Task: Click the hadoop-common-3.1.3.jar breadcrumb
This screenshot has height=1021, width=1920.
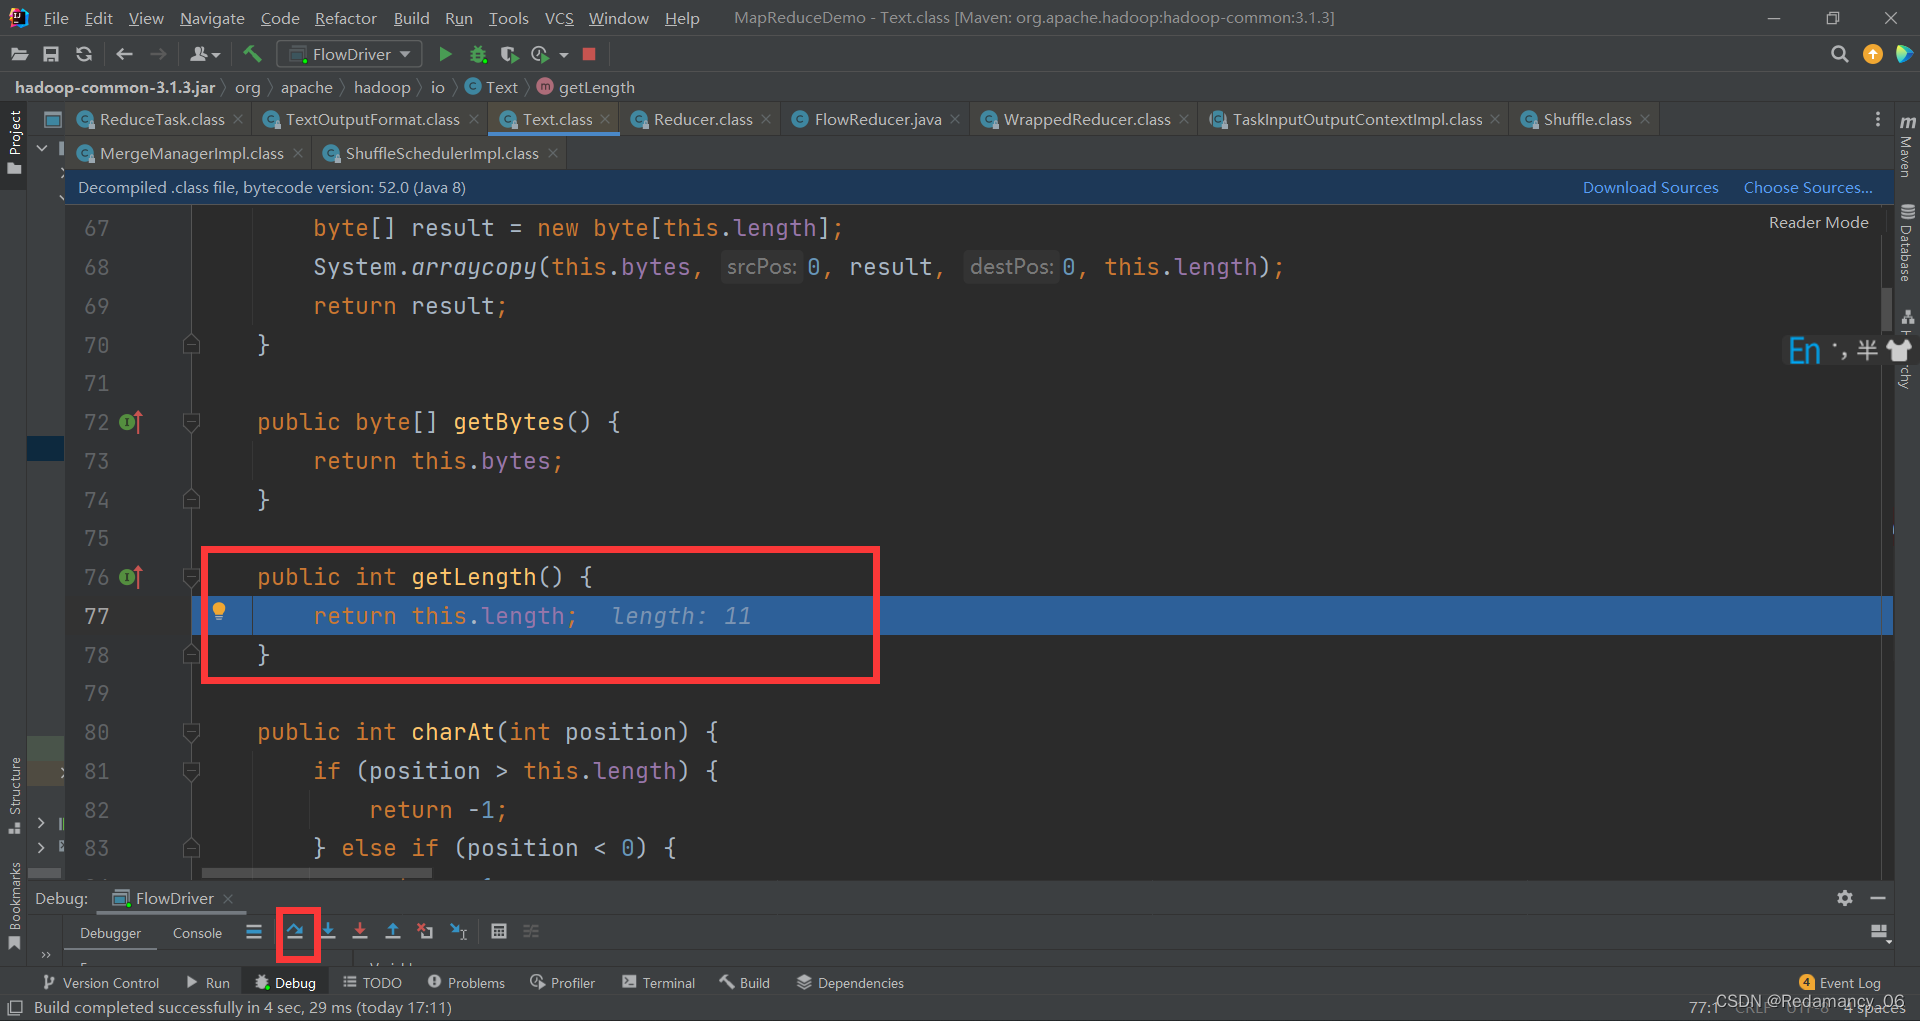Action: pos(115,88)
